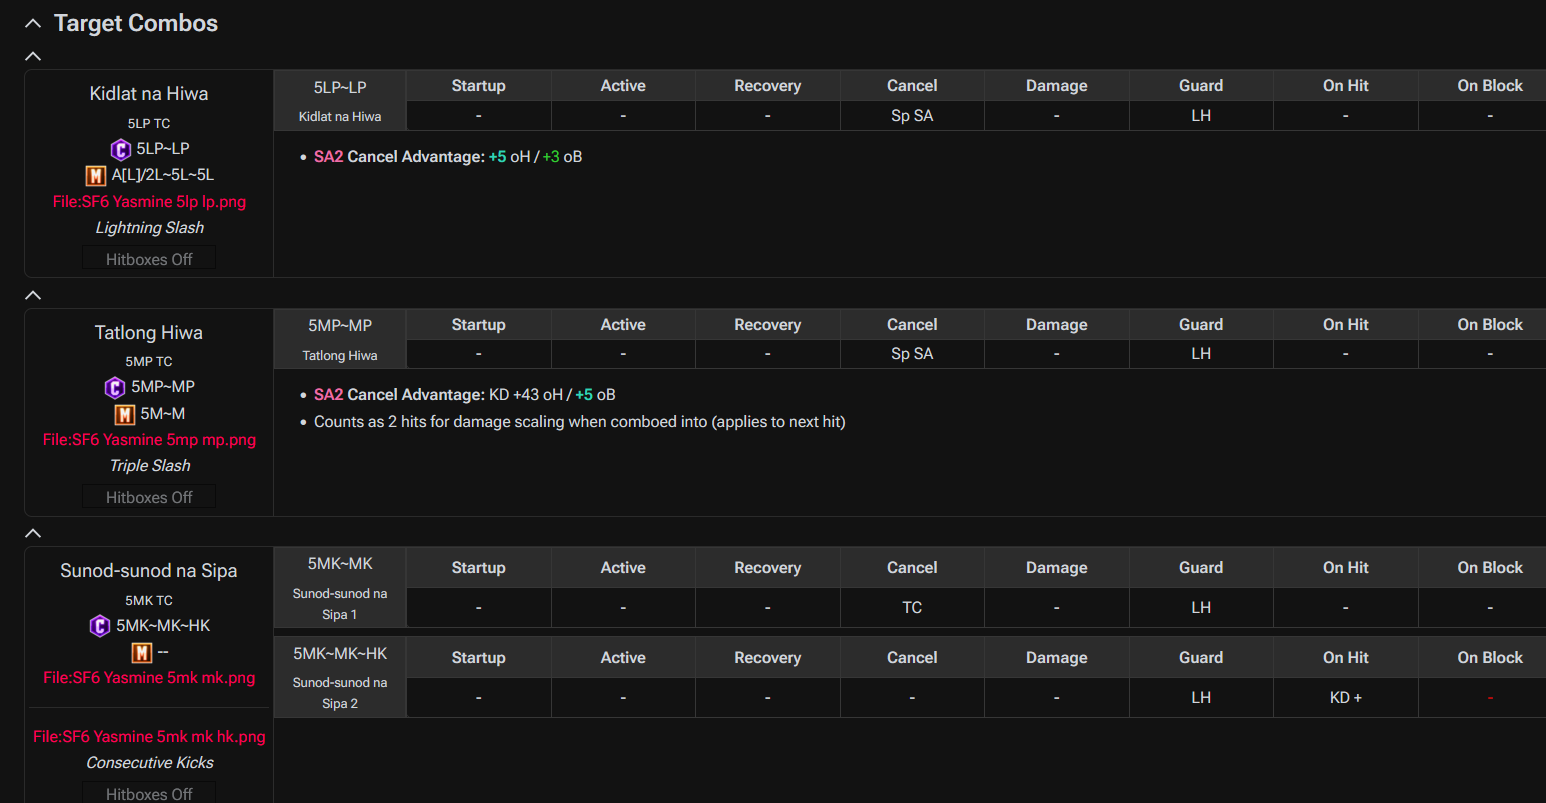The image size is (1546, 803).
Task: Click the A[L]/2L~5L~5L Modern input text
Action: coord(162,175)
